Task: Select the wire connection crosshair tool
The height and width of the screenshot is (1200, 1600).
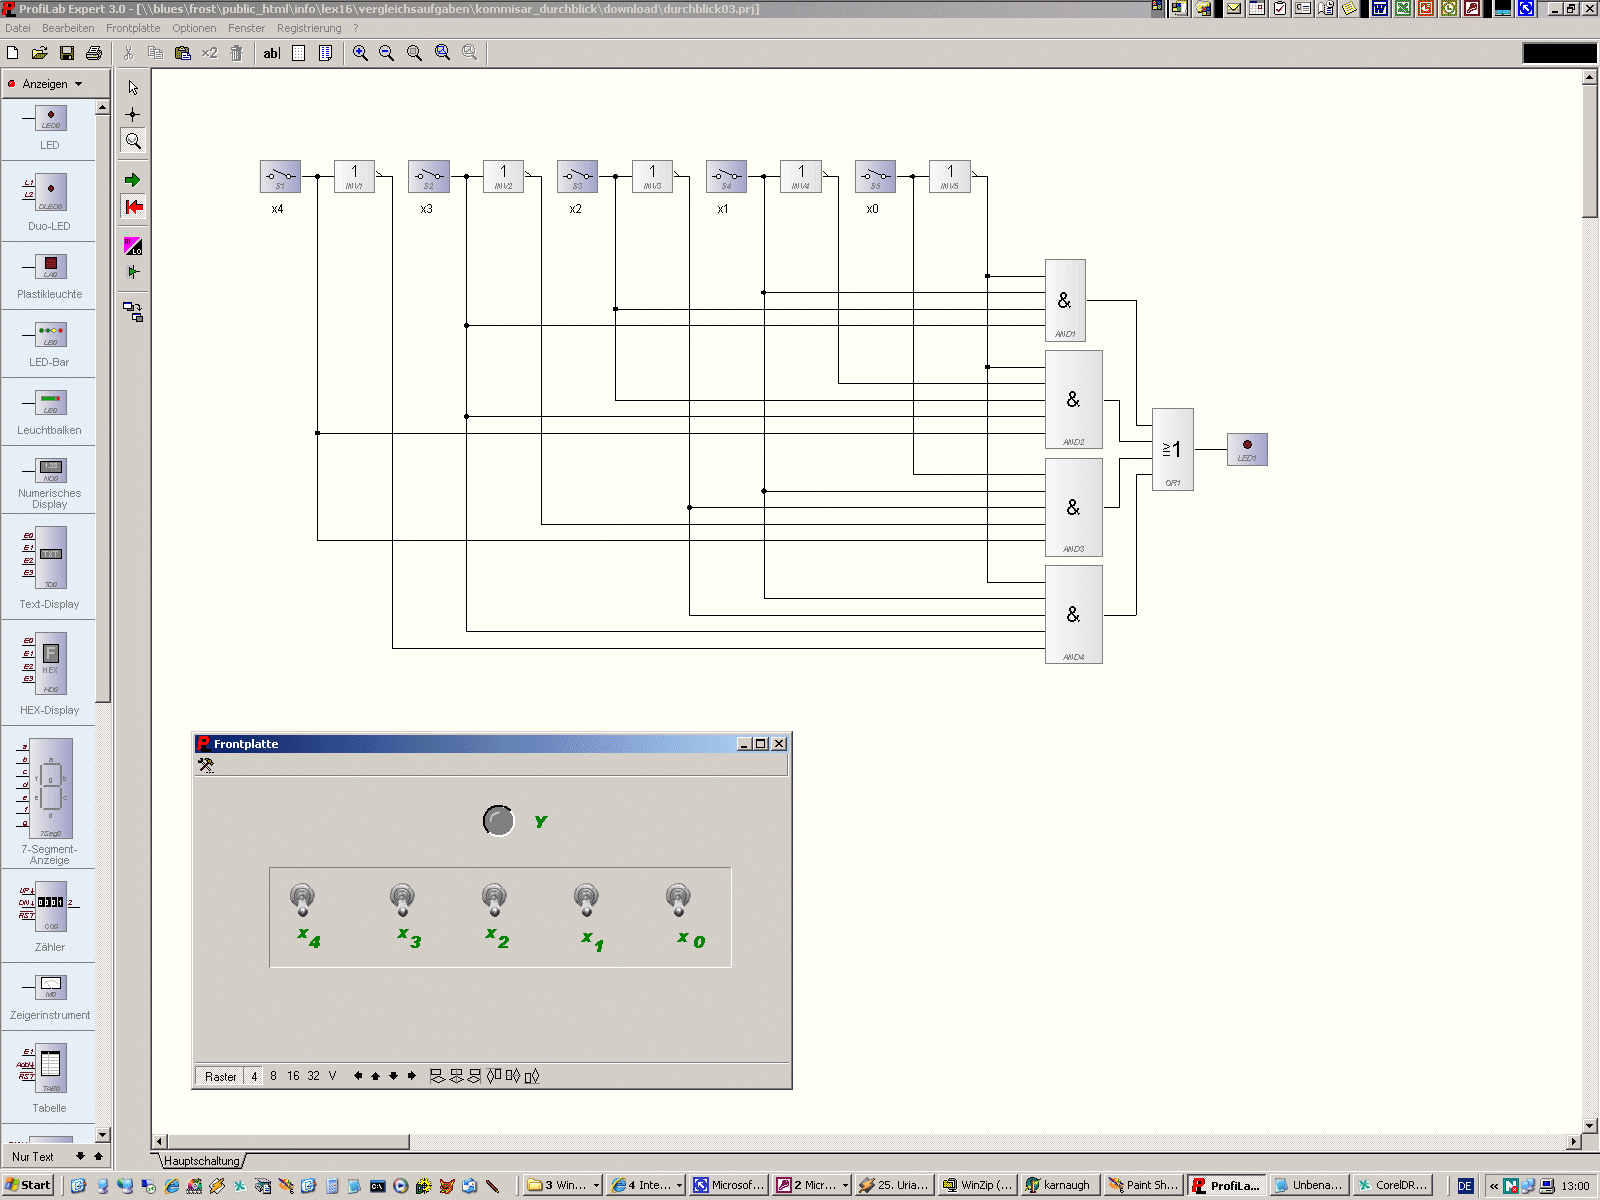Action: click(x=133, y=114)
